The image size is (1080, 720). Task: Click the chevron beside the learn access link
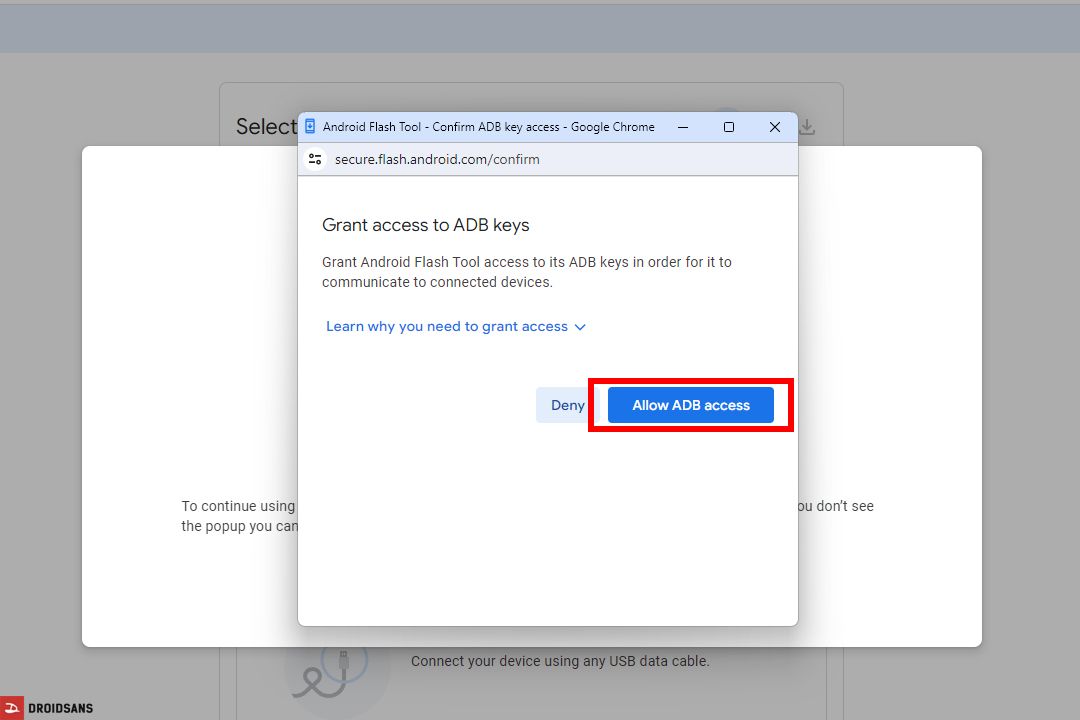(x=580, y=326)
